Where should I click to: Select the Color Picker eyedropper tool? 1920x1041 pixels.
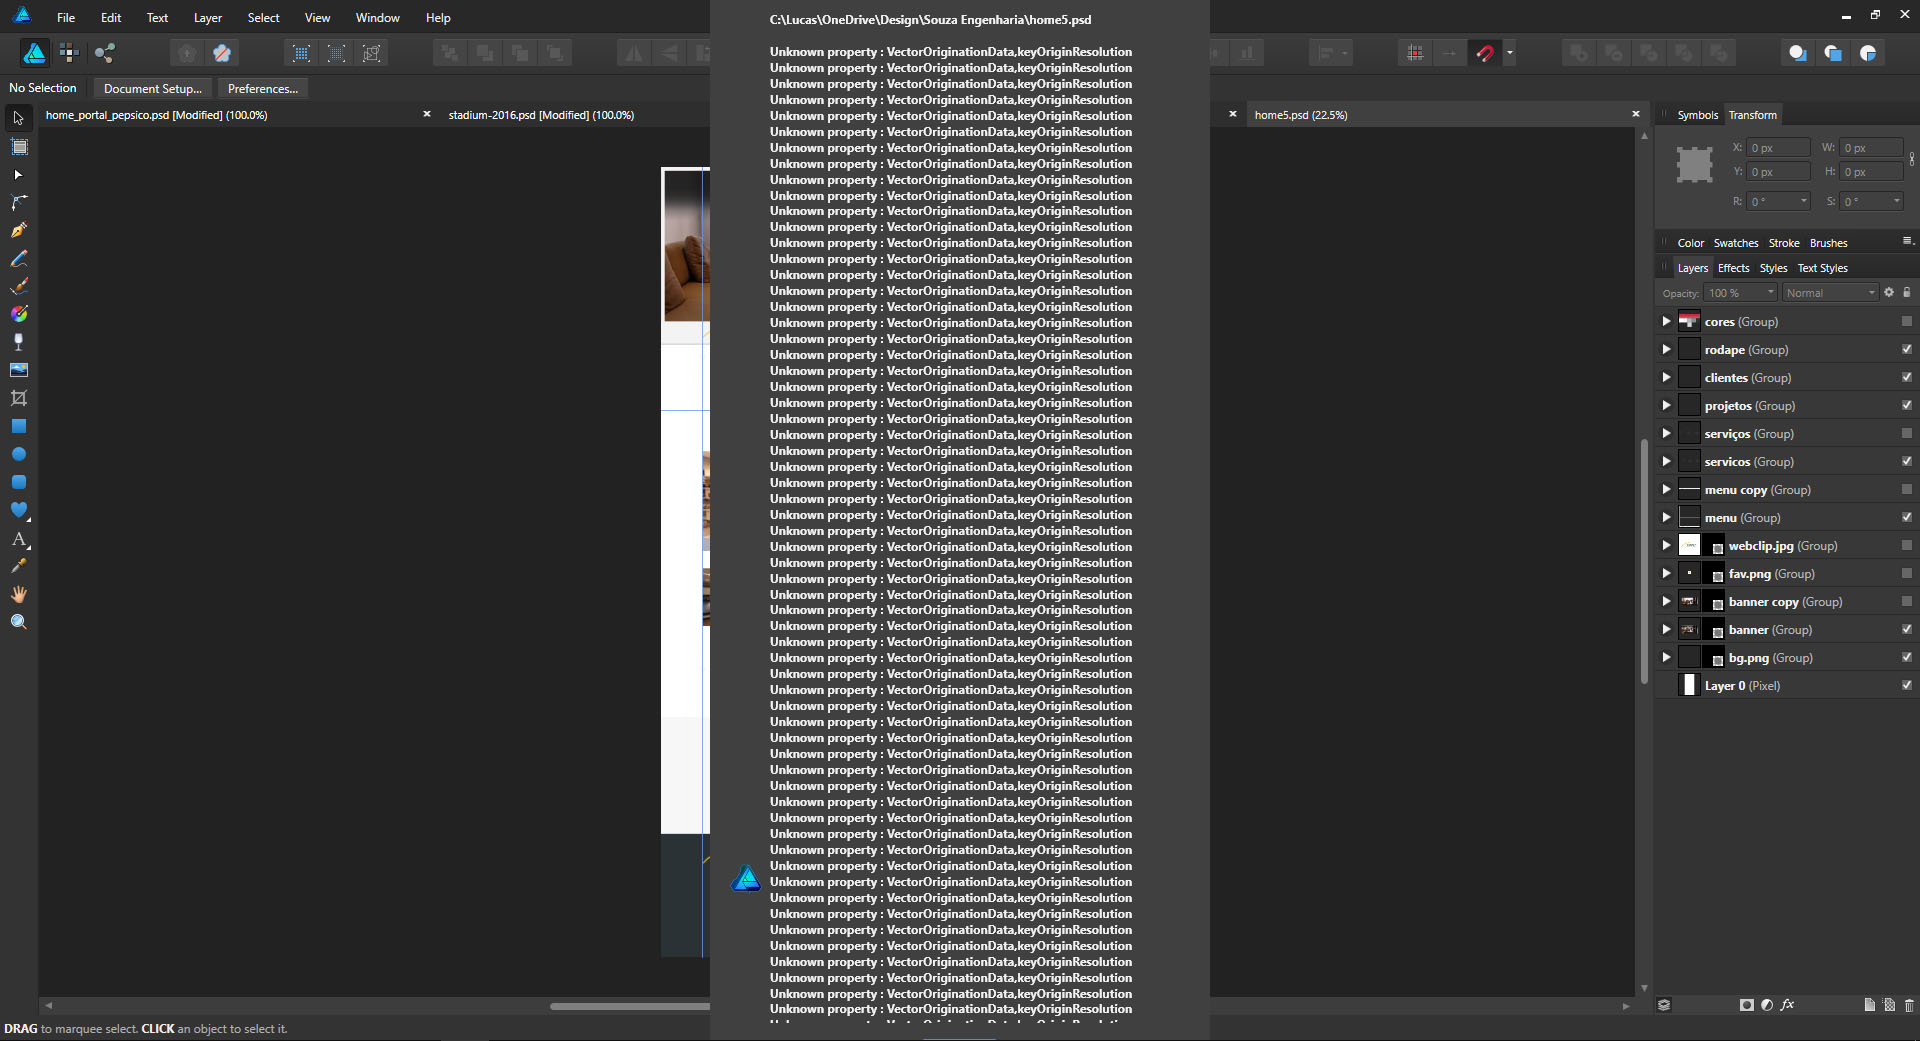pyautogui.click(x=19, y=566)
